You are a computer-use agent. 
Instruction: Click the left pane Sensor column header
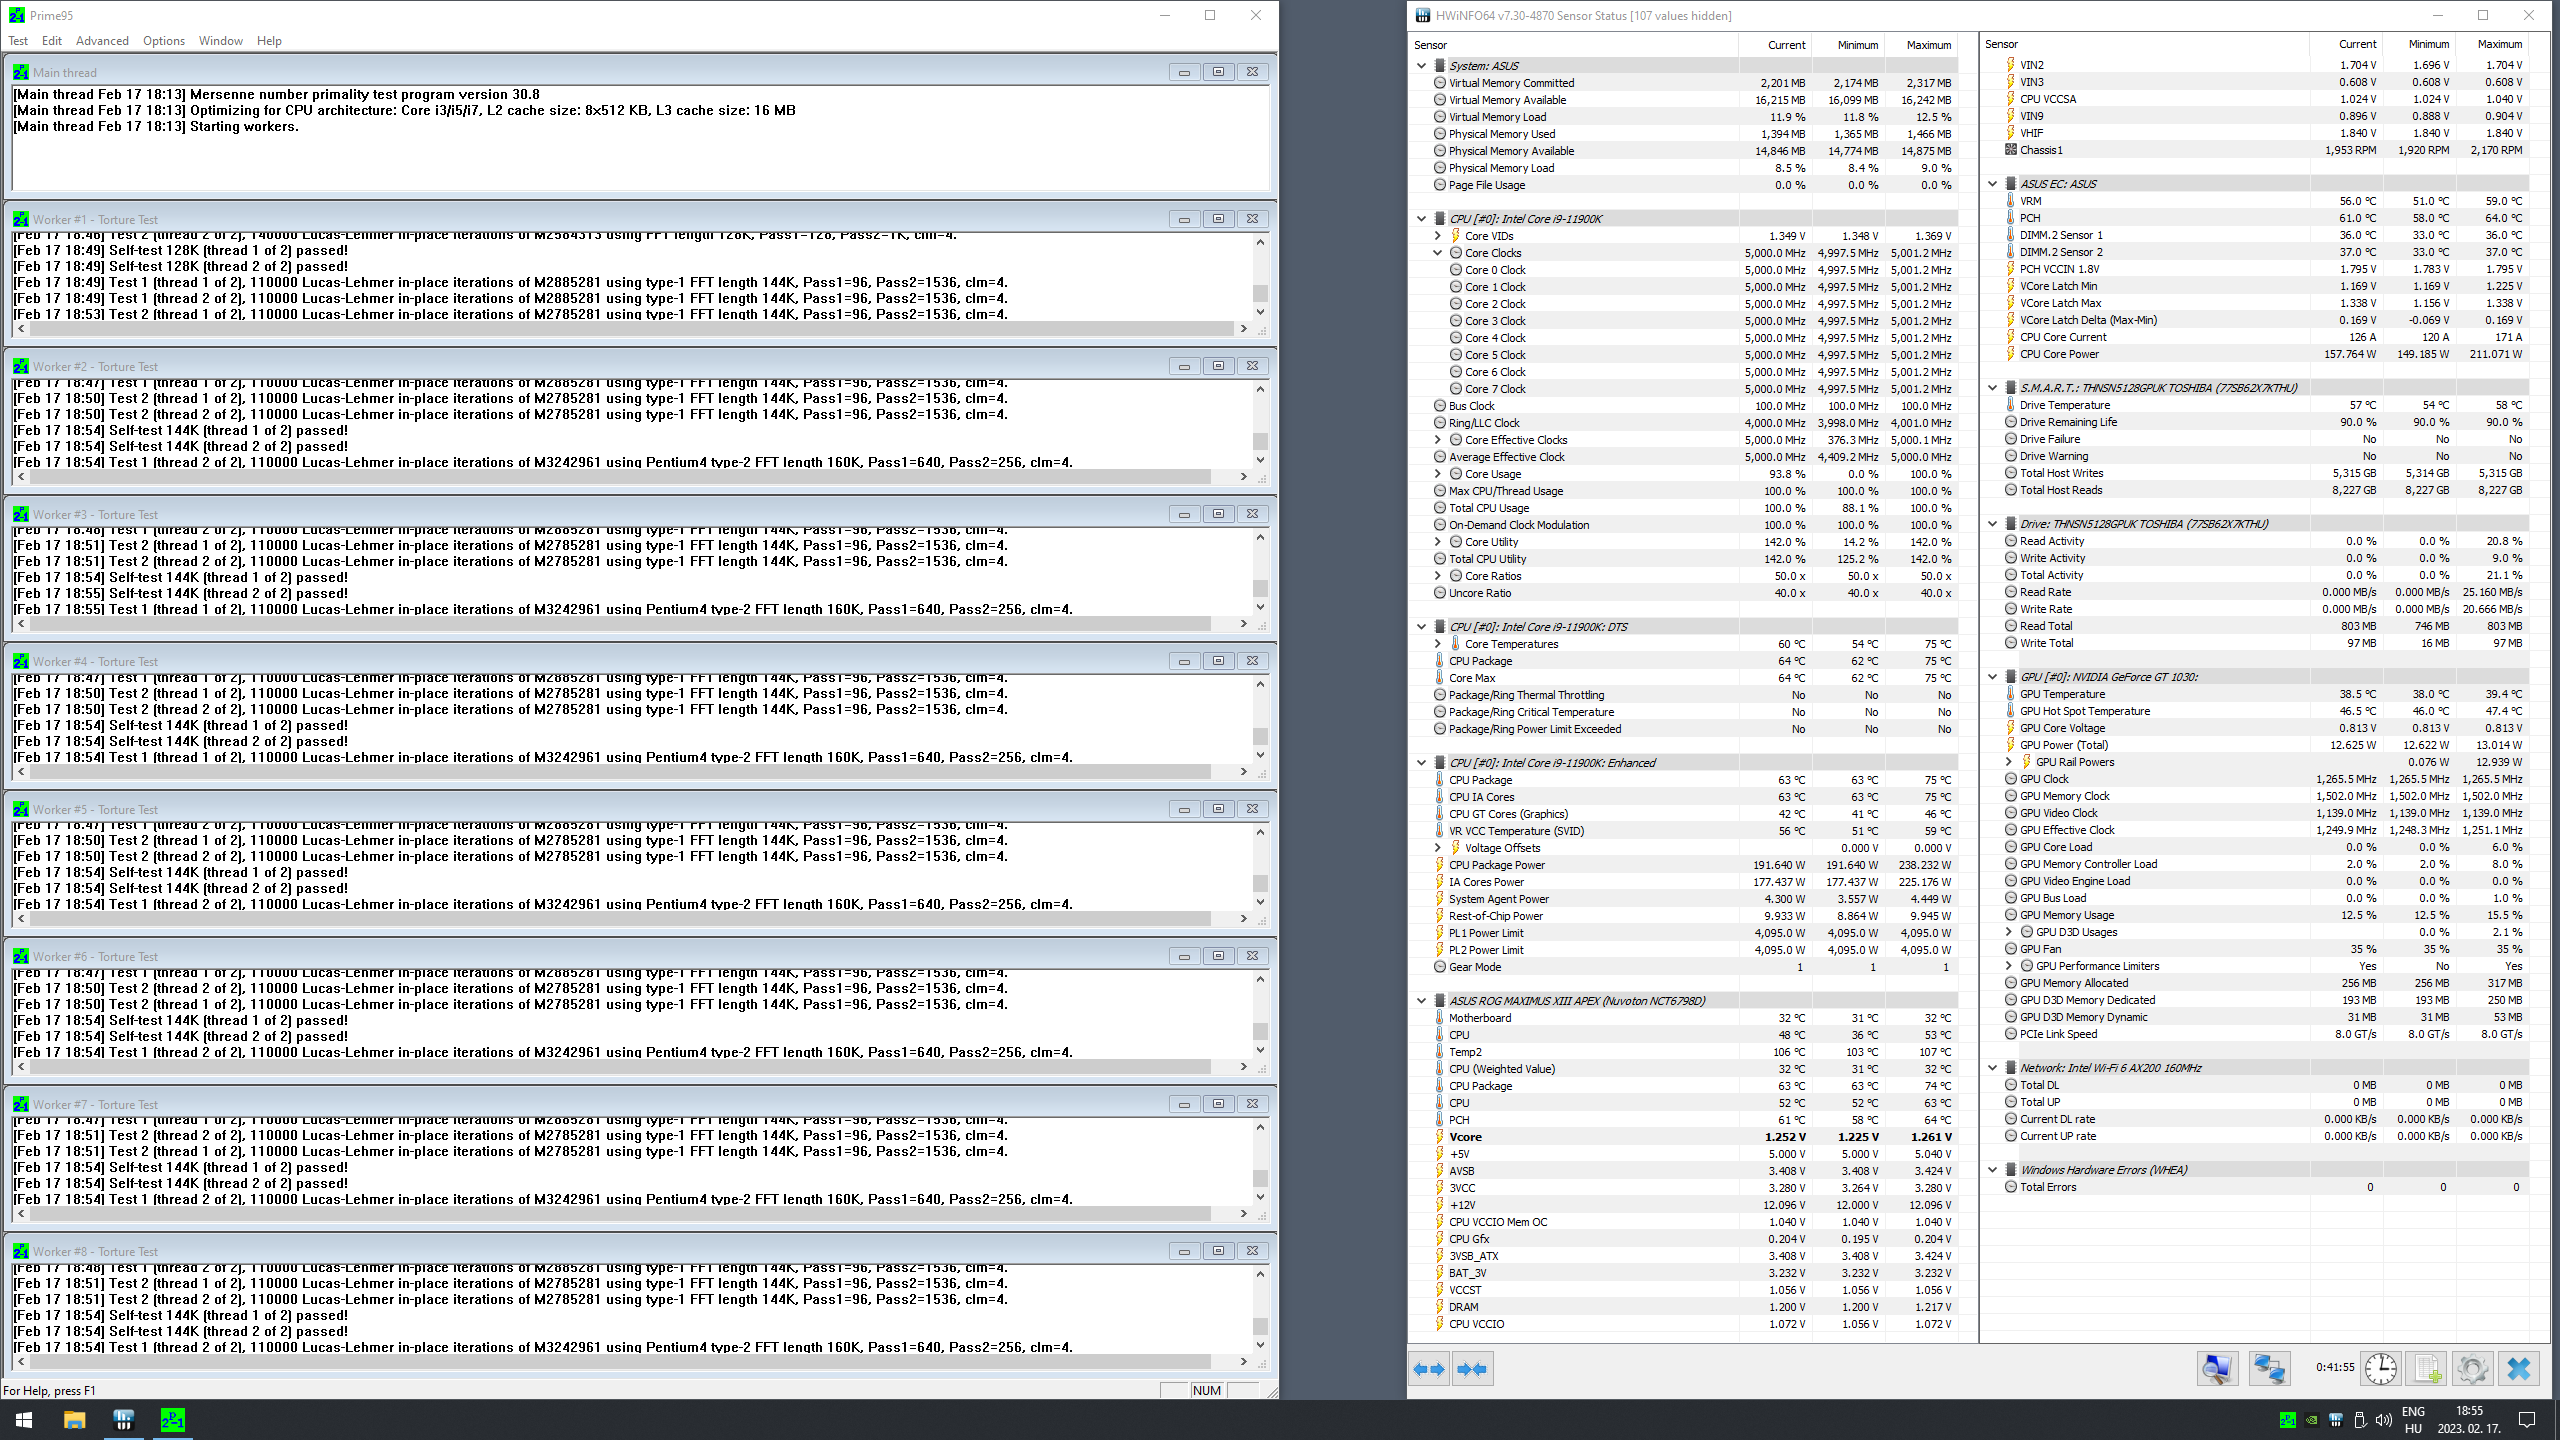click(x=1574, y=45)
